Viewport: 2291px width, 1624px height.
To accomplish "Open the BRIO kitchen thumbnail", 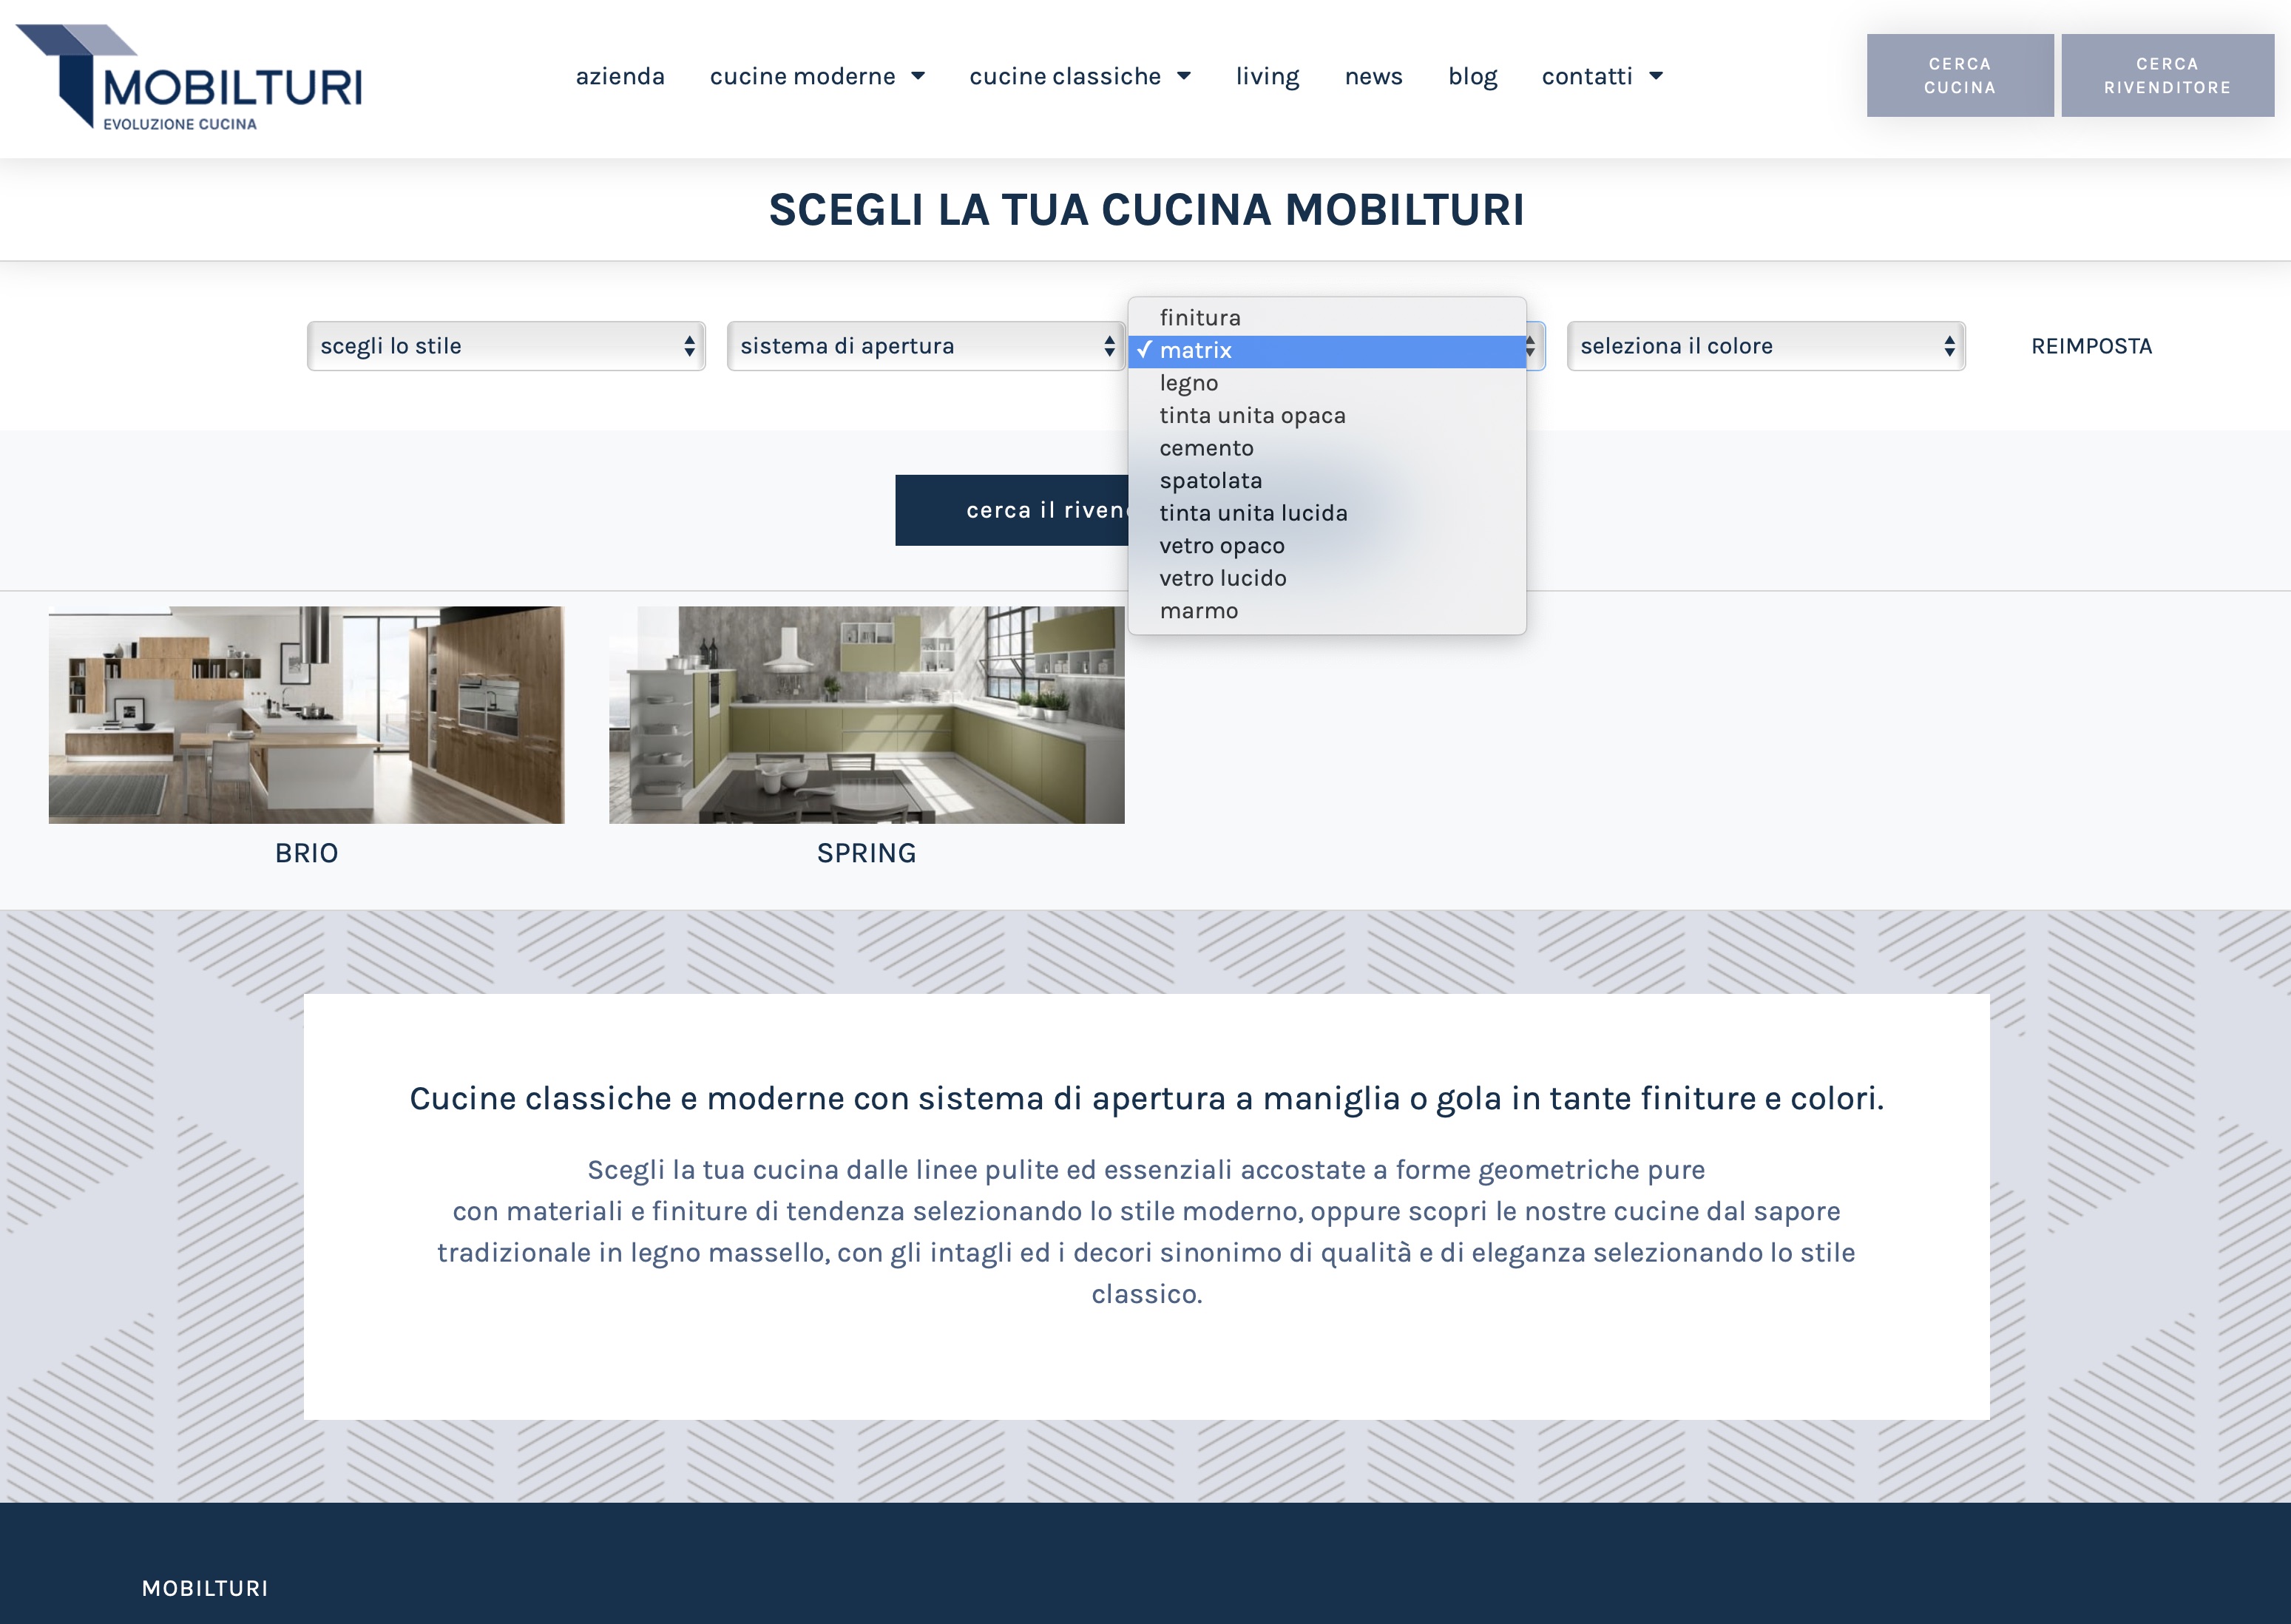I will pos(306,715).
